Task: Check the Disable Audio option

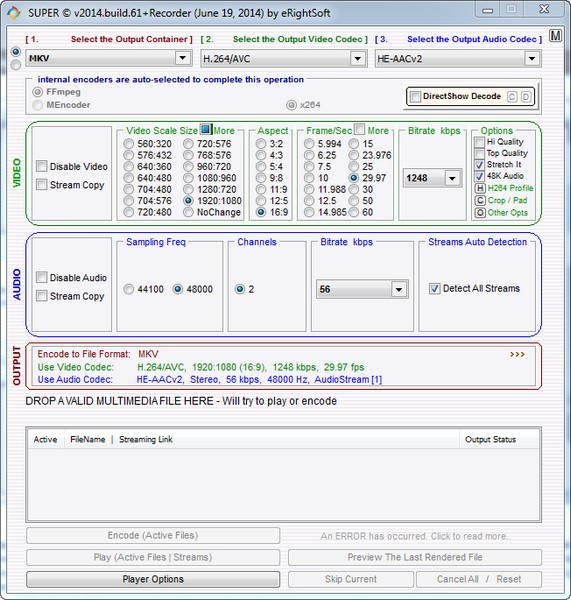Action: point(42,277)
